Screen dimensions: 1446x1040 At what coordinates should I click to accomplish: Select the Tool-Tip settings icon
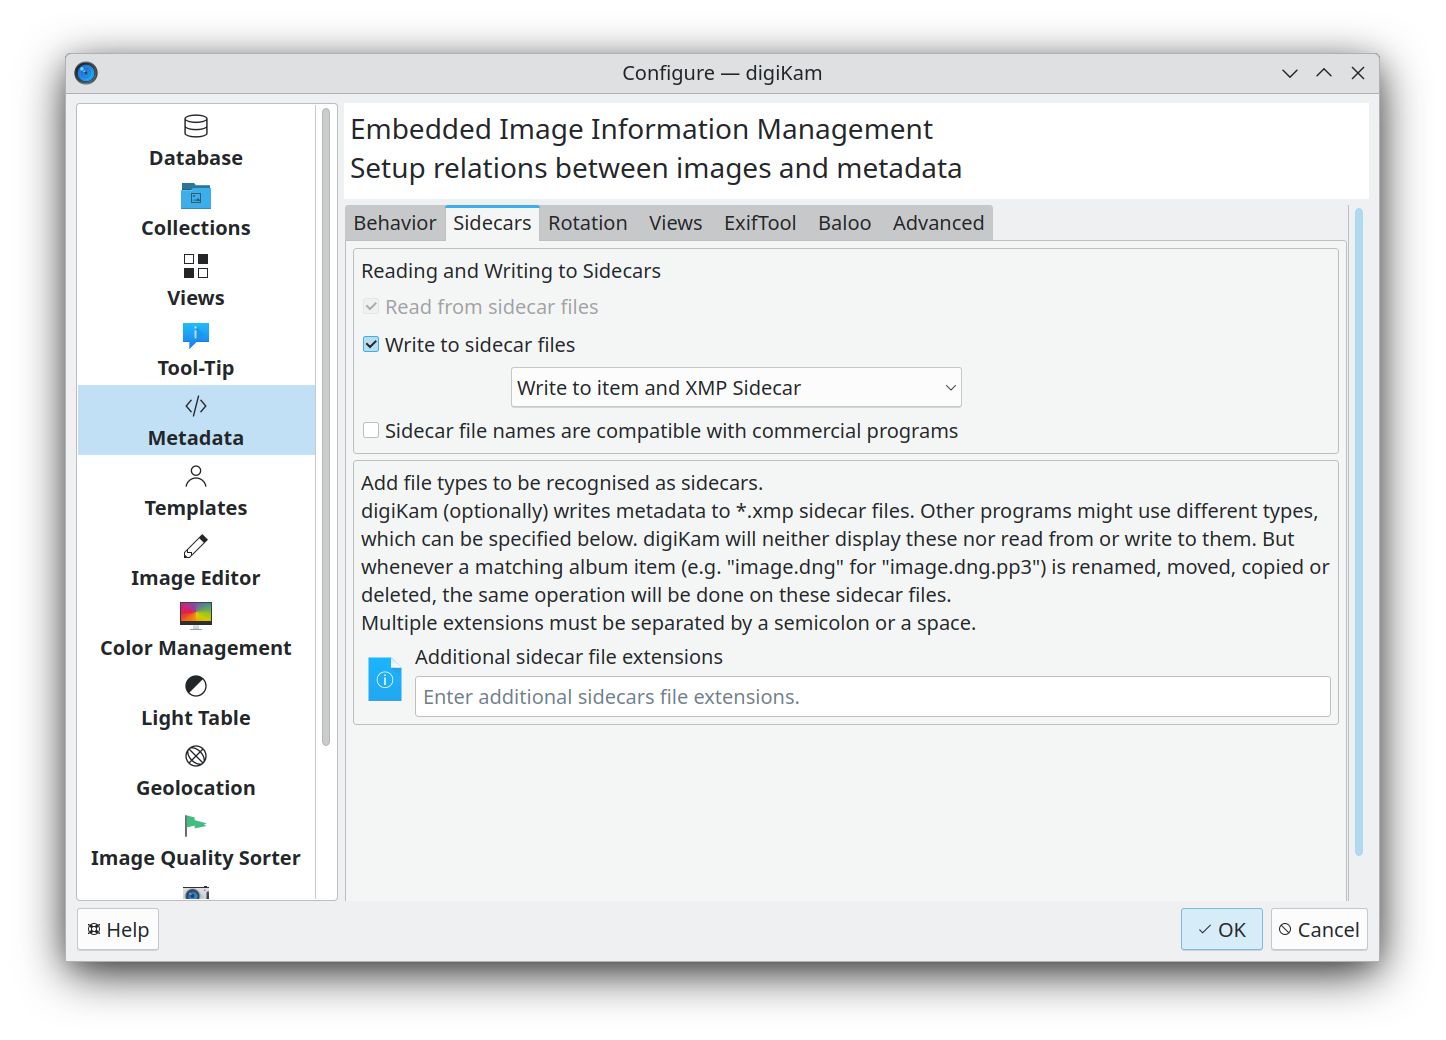coord(196,336)
